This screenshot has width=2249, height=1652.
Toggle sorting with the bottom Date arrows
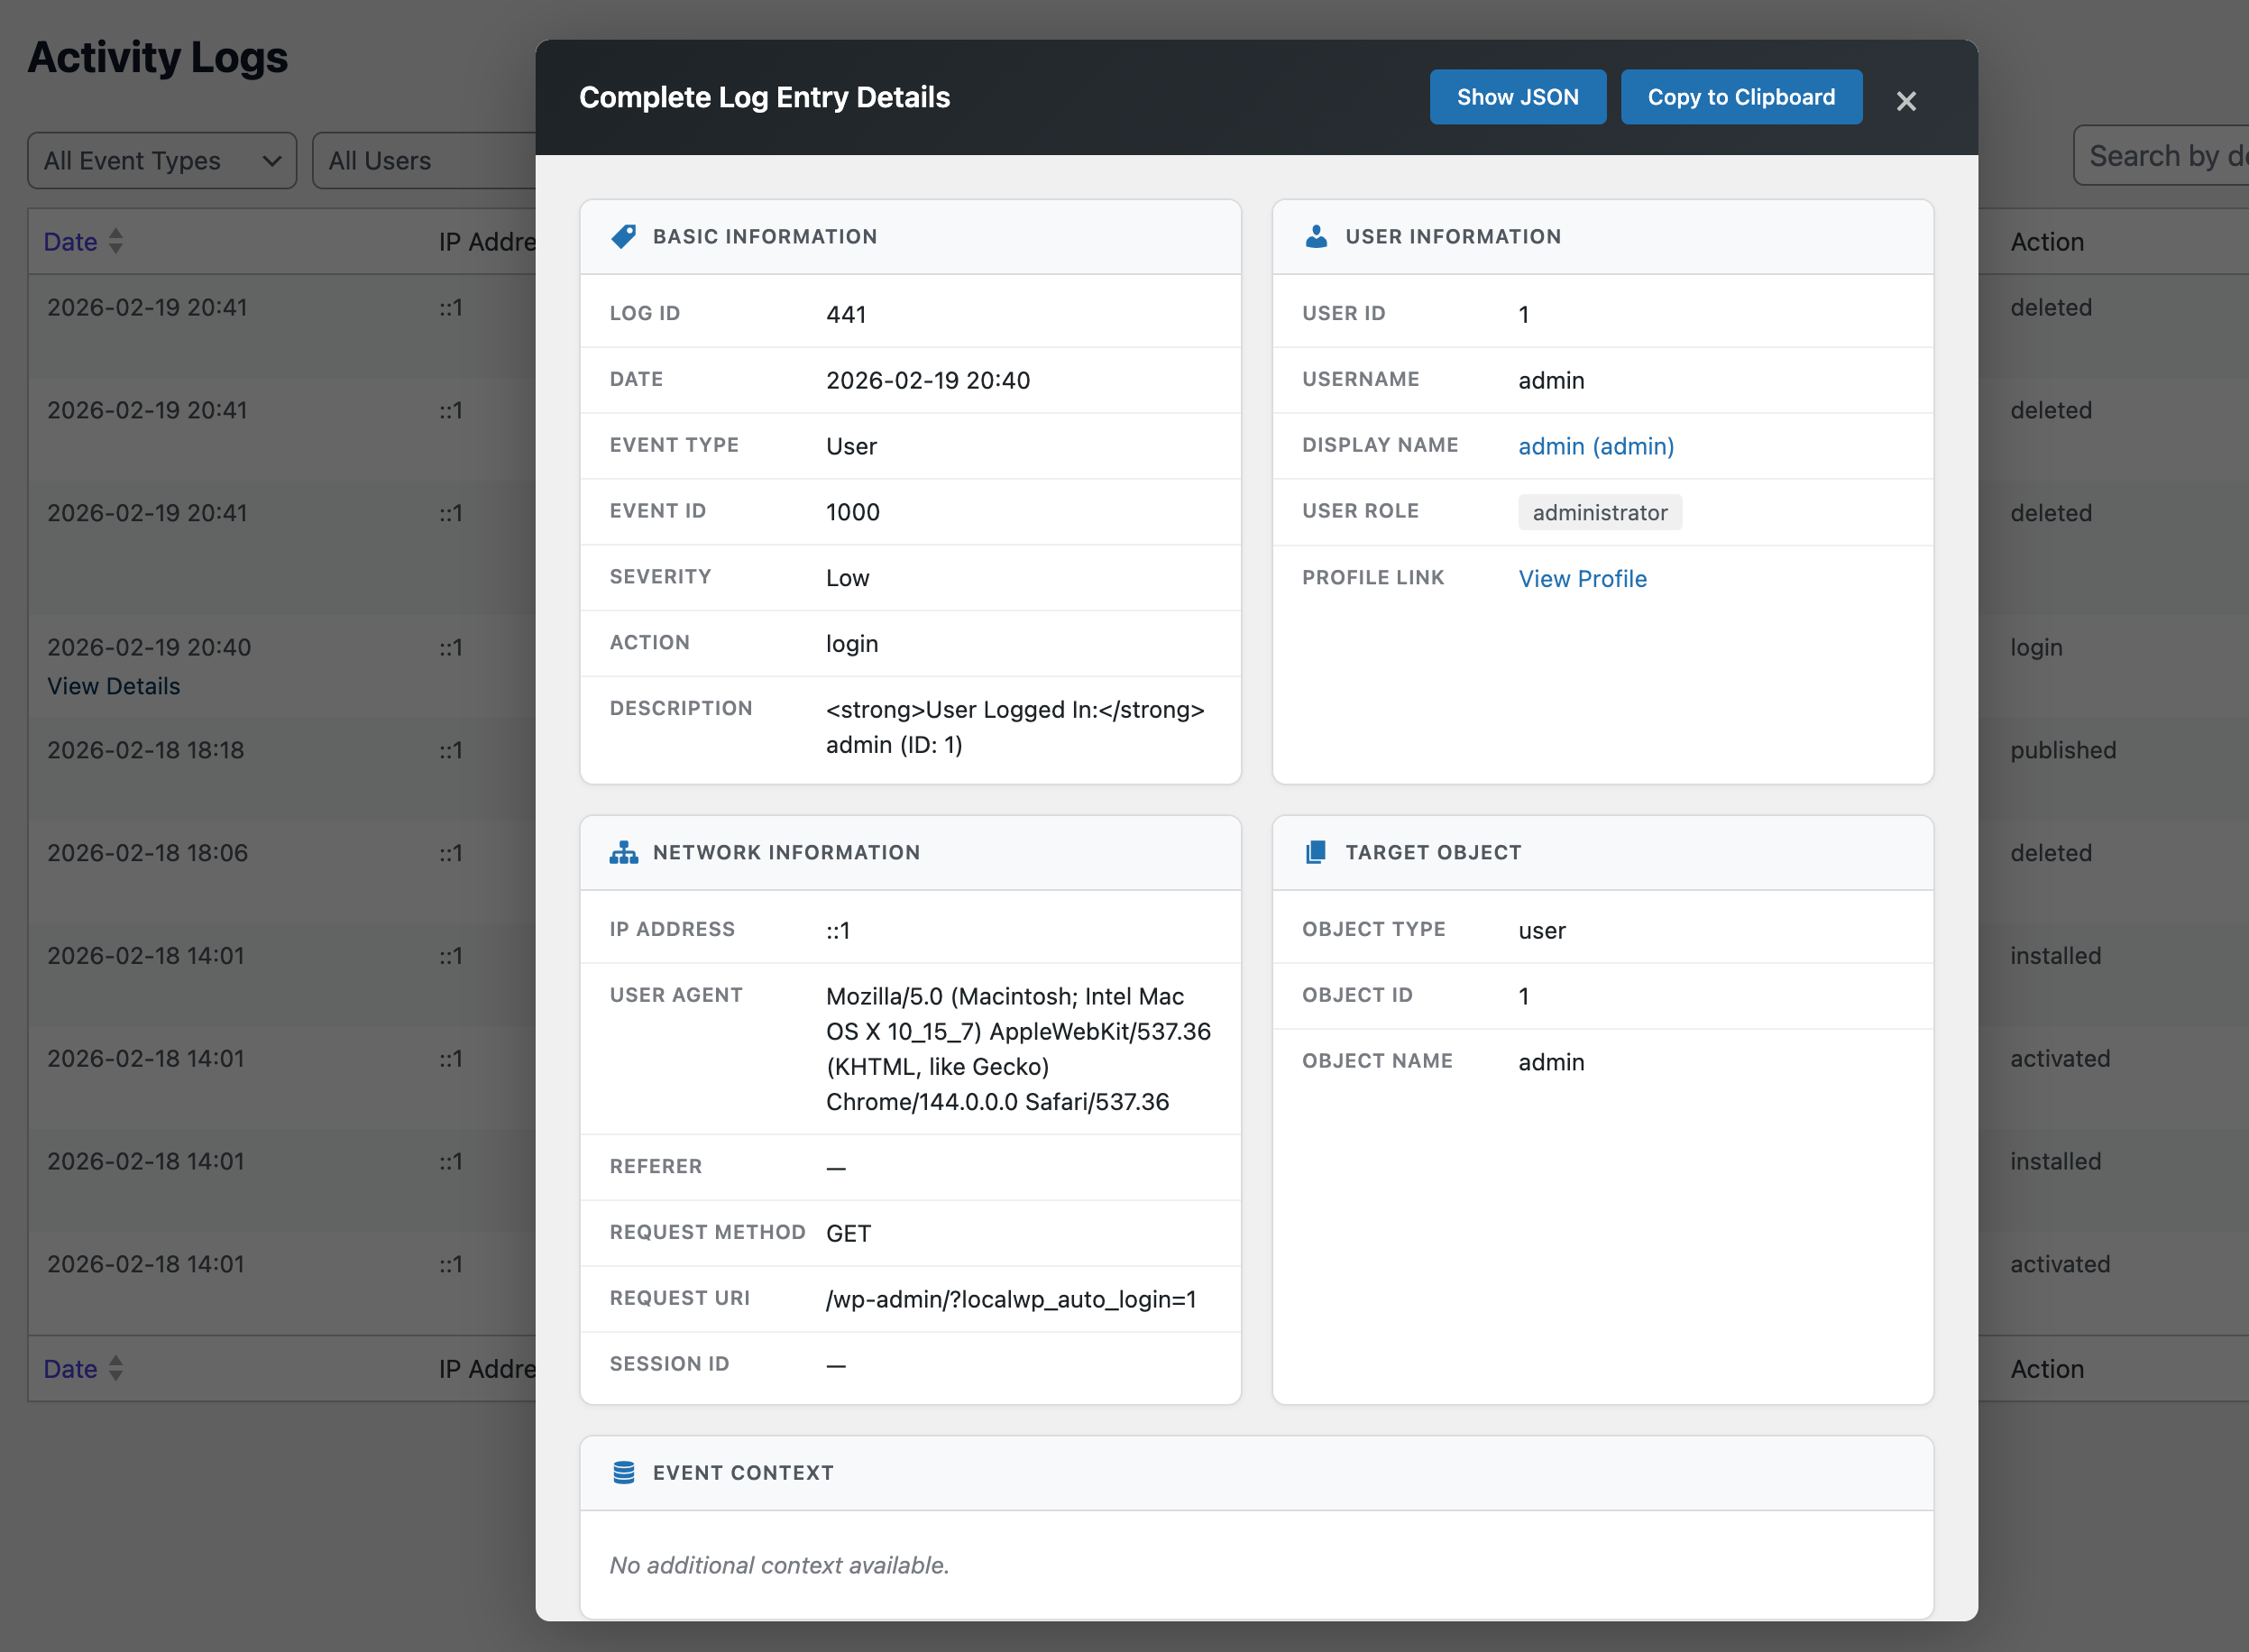click(x=115, y=1369)
